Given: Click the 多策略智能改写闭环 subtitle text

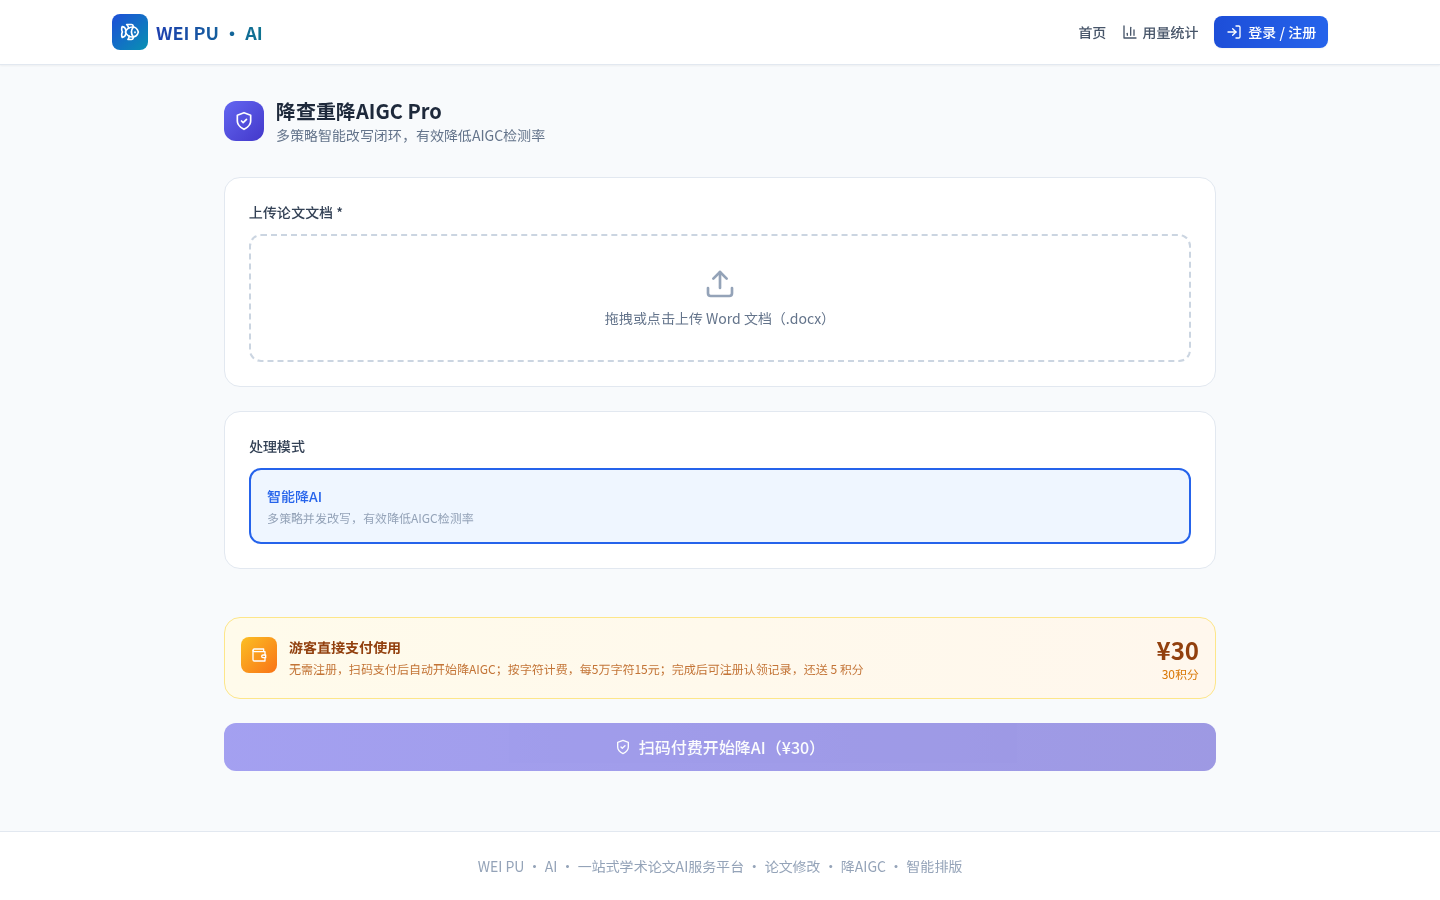Looking at the screenshot, I should [x=411, y=136].
